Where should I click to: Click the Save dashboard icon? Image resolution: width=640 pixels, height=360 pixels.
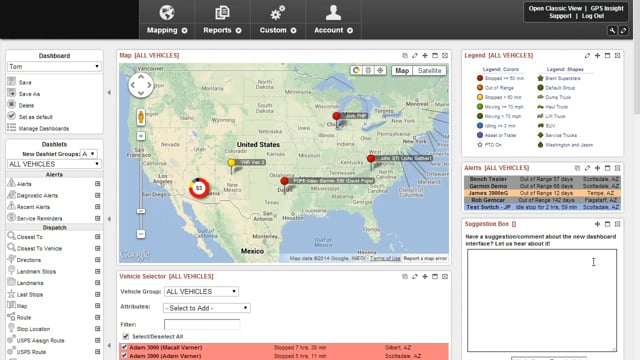click(11, 82)
